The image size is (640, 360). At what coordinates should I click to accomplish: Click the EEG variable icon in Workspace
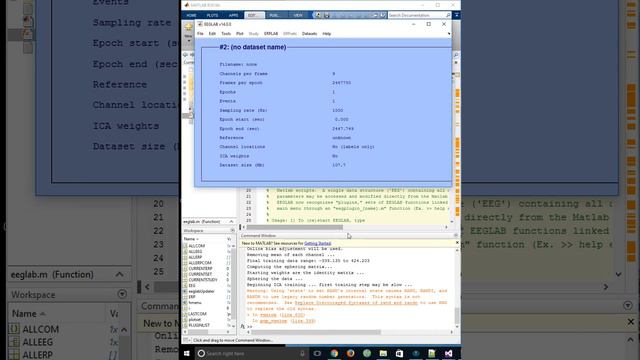tap(185, 286)
